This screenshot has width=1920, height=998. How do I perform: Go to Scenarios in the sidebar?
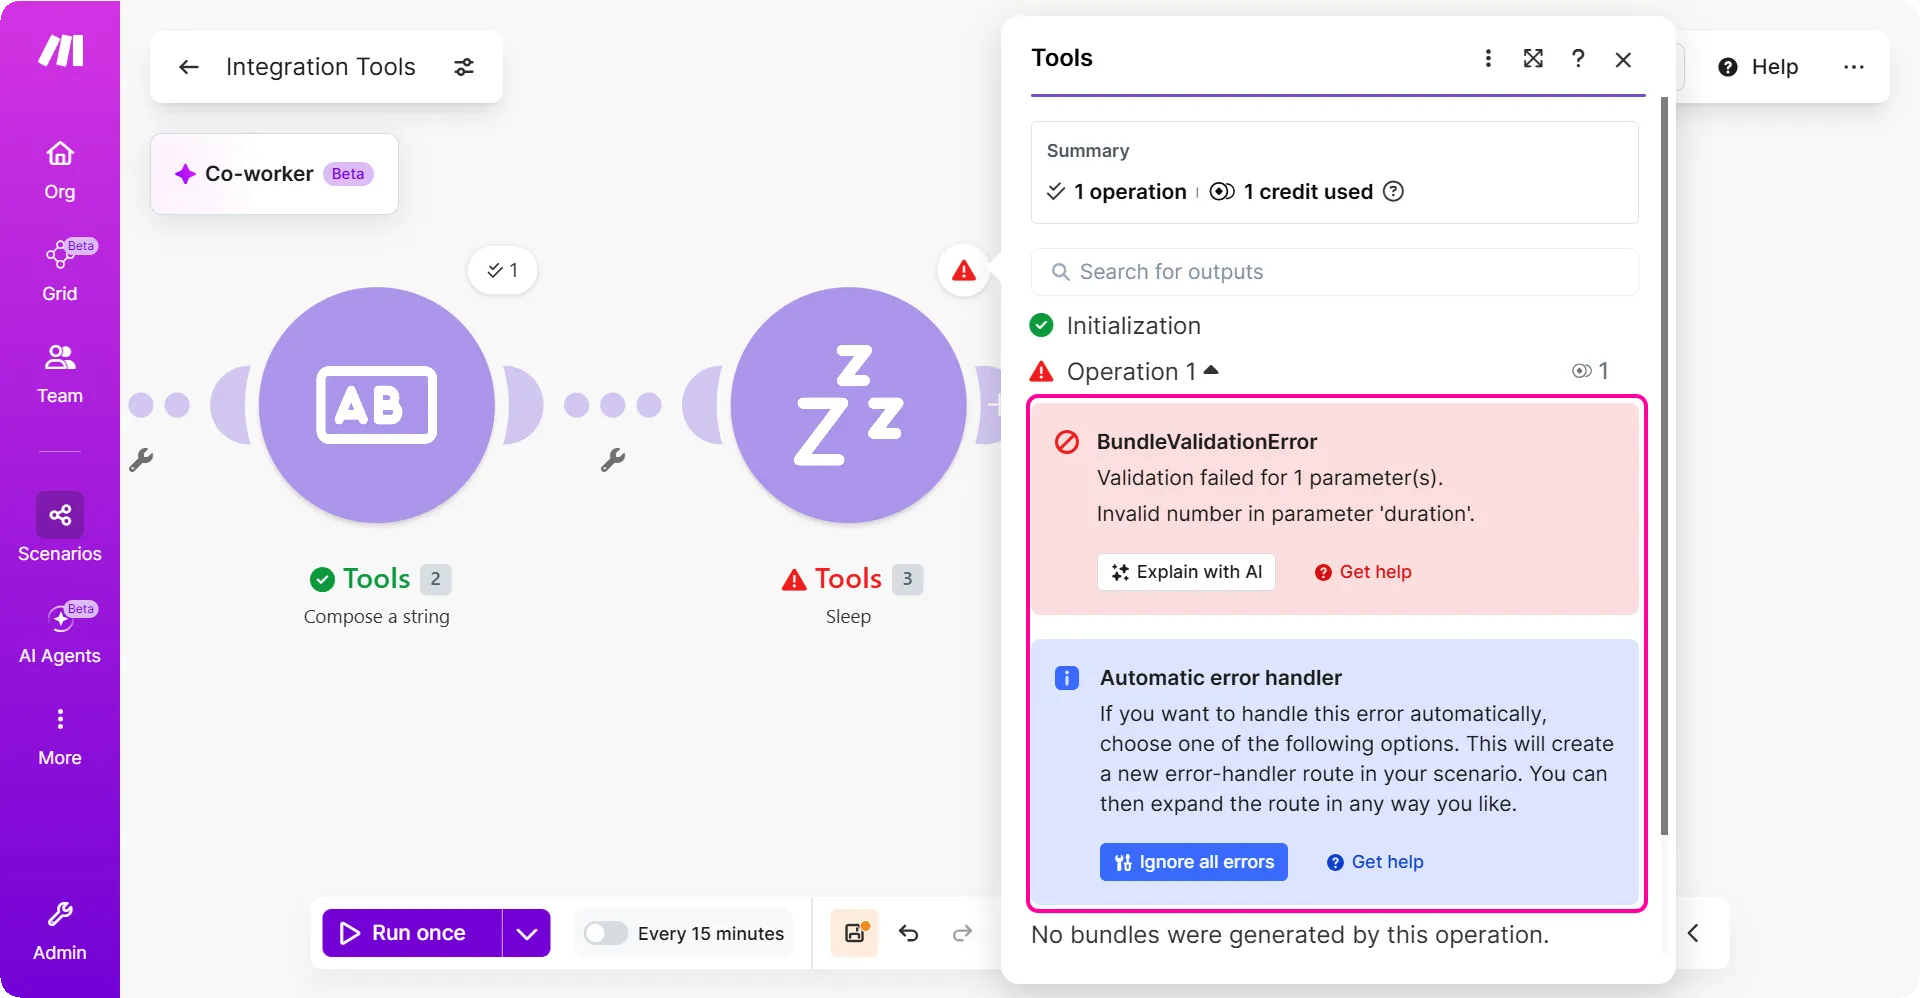[60, 528]
